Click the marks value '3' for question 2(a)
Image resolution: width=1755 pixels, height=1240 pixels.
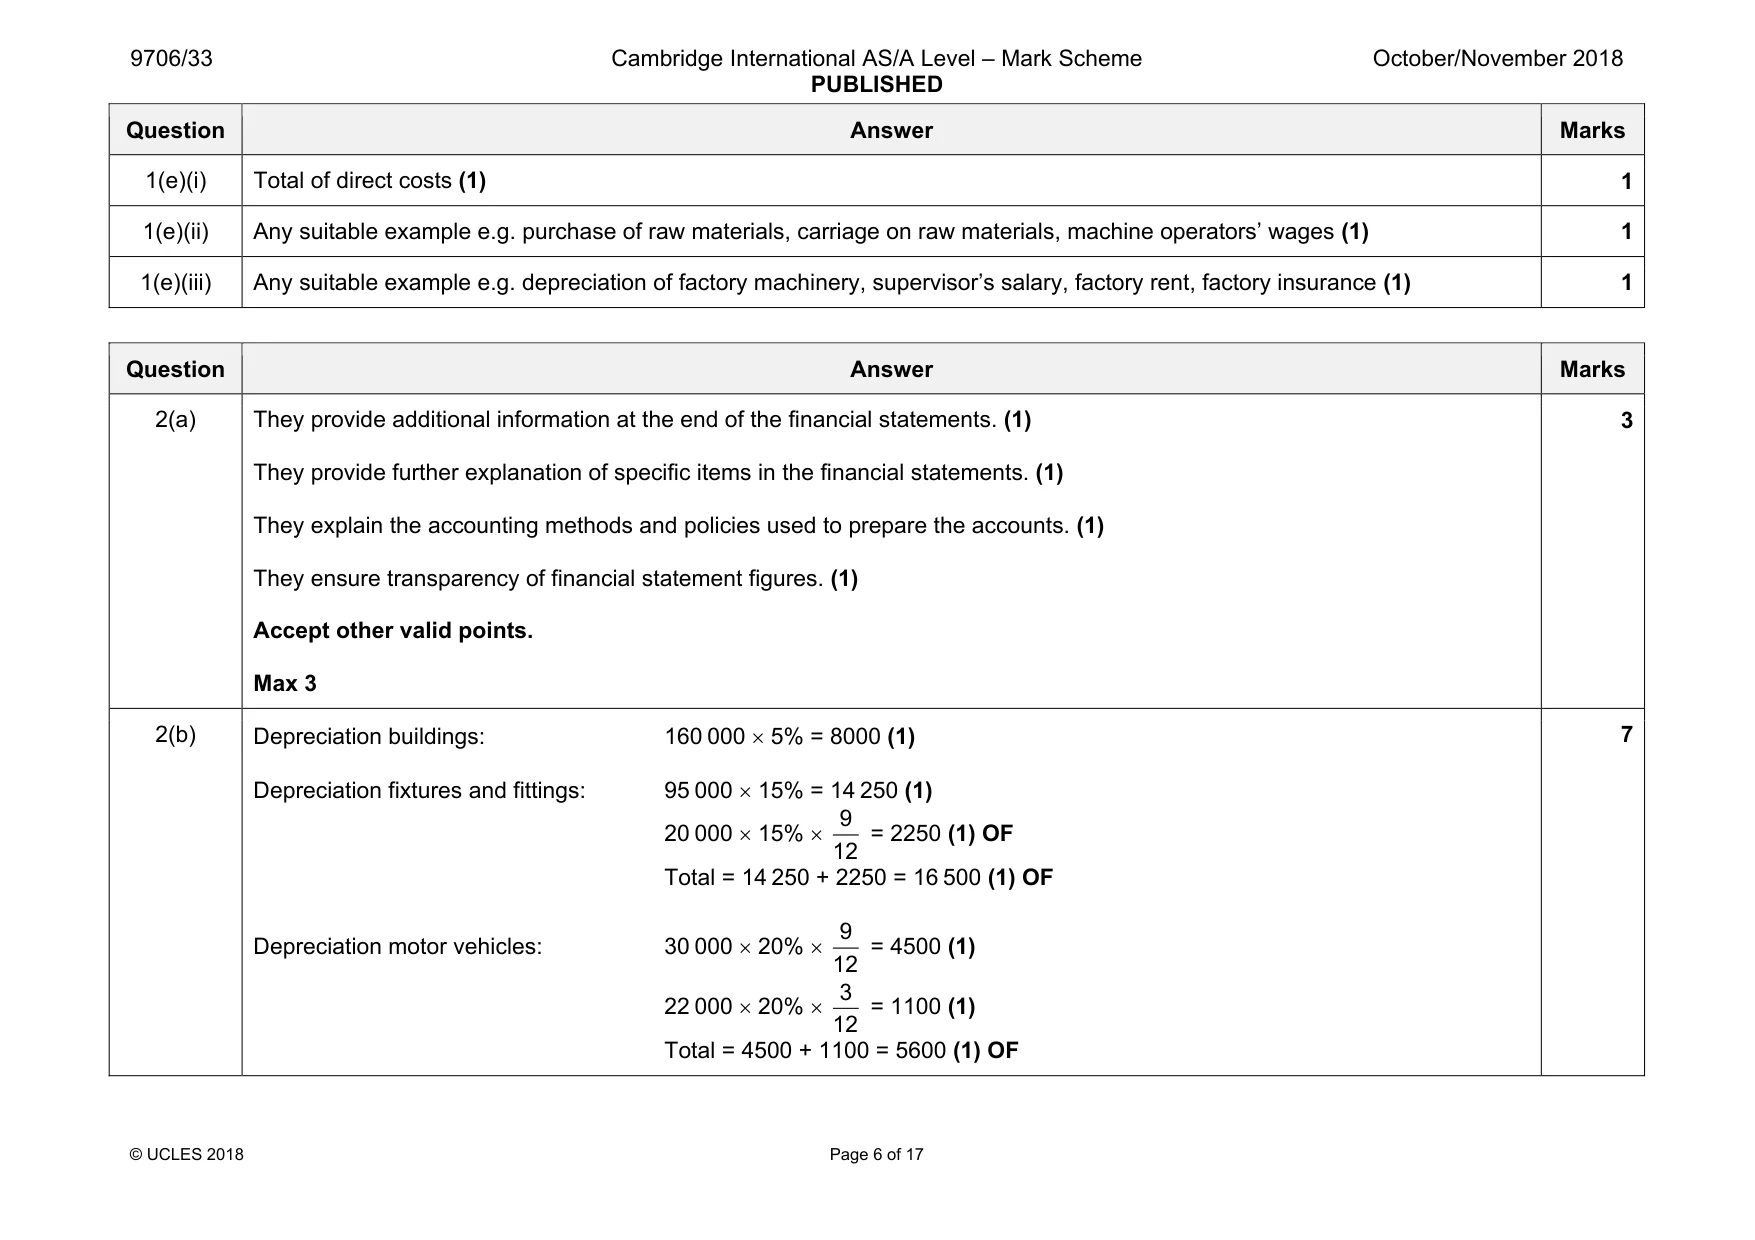point(1626,421)
